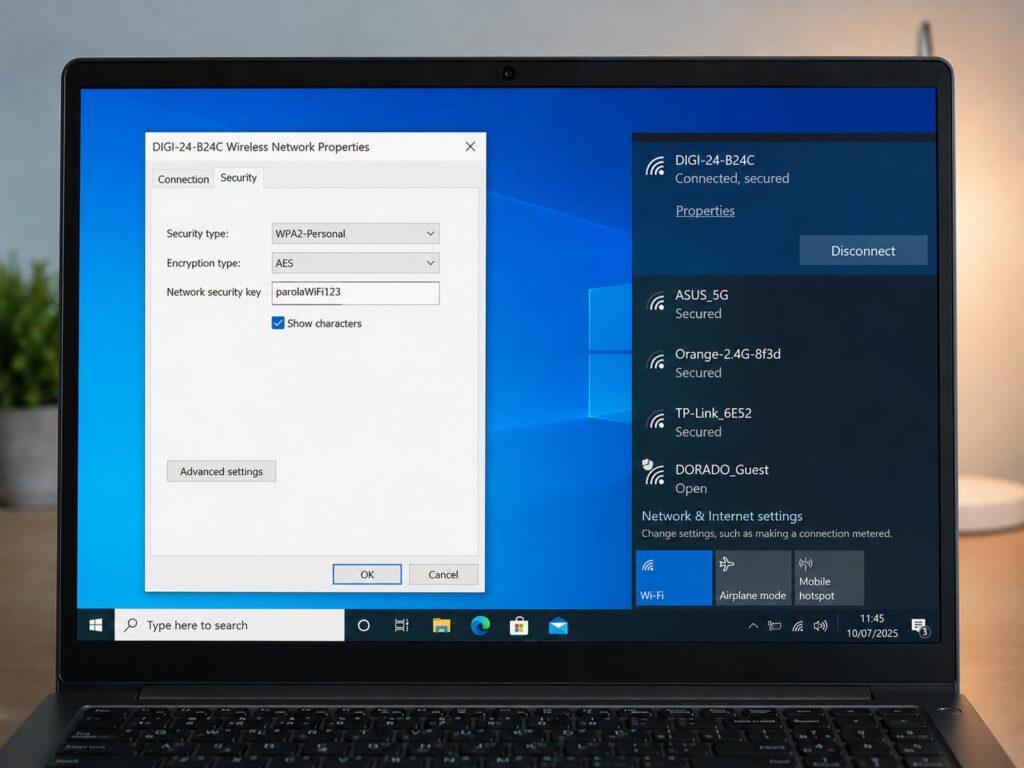Image resolution: width=1024 pixels, height=768 pixels.
Task: Click the Type here to search box
Action: [230, 625]
